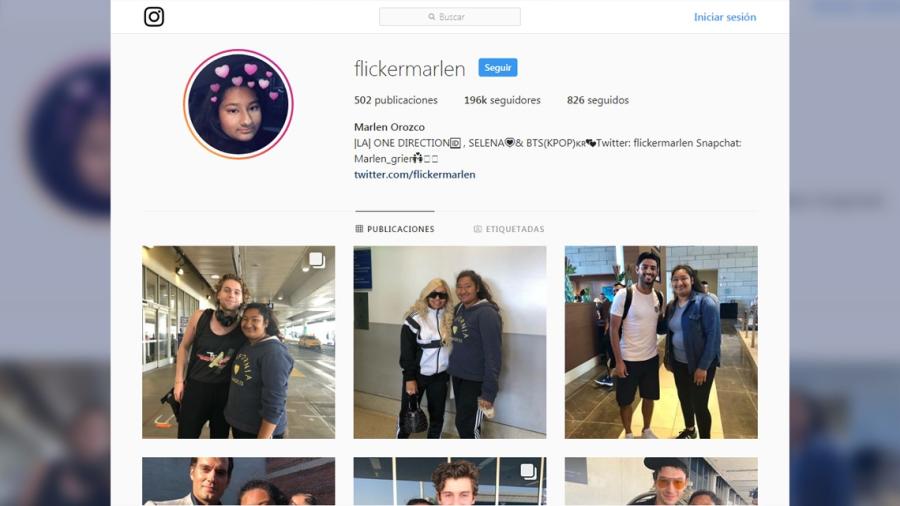
Task: Open the twitter.com/flickermarlen link
Action: 414,174
